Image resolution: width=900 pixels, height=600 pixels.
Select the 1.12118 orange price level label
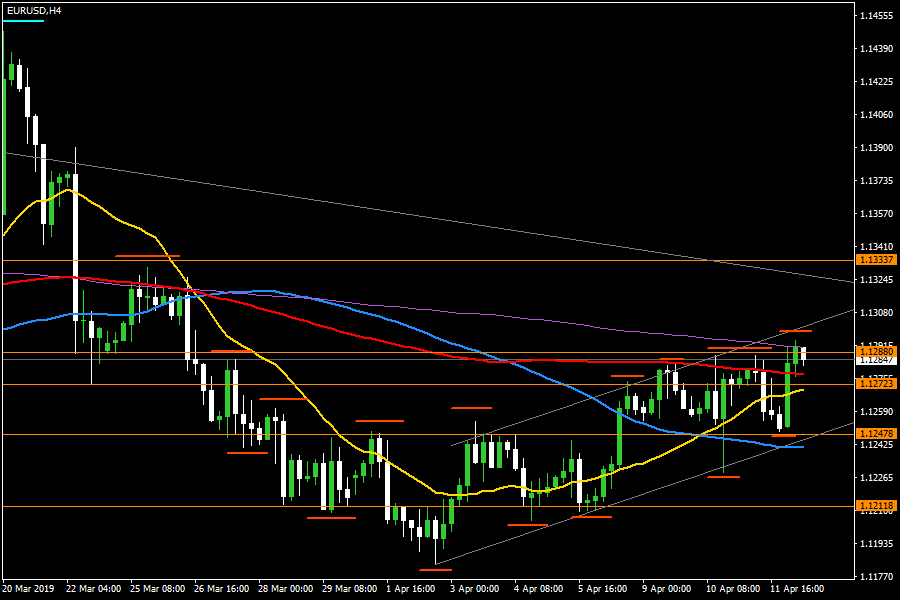[x=876, y=506]
